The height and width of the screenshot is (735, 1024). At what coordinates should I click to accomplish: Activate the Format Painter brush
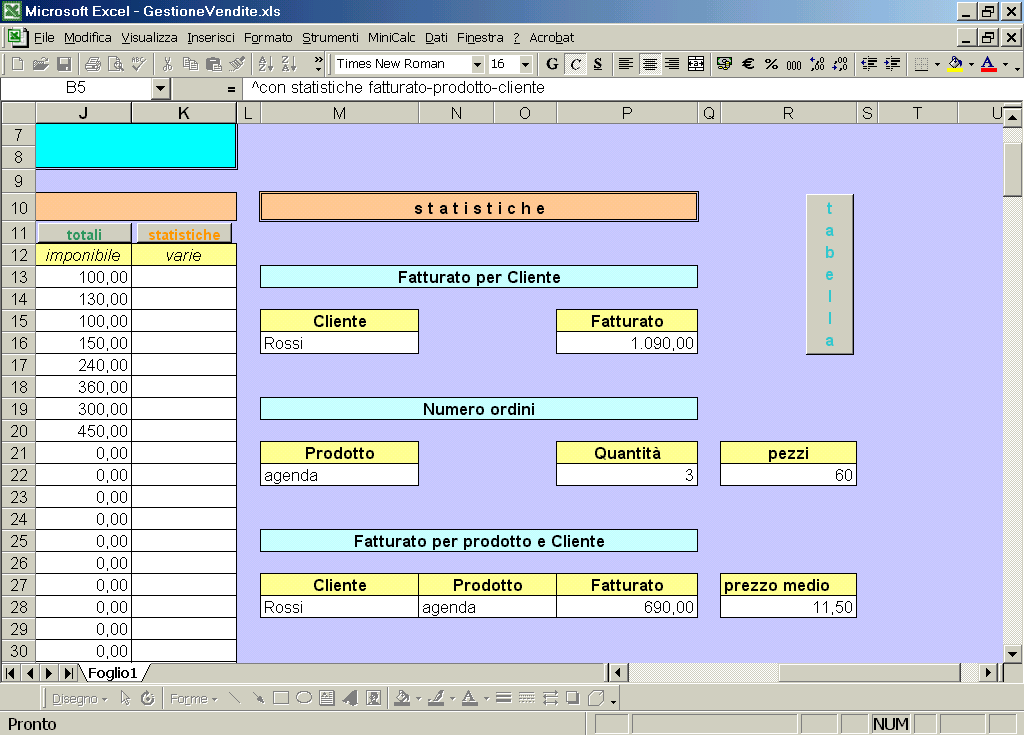(237, 63)
